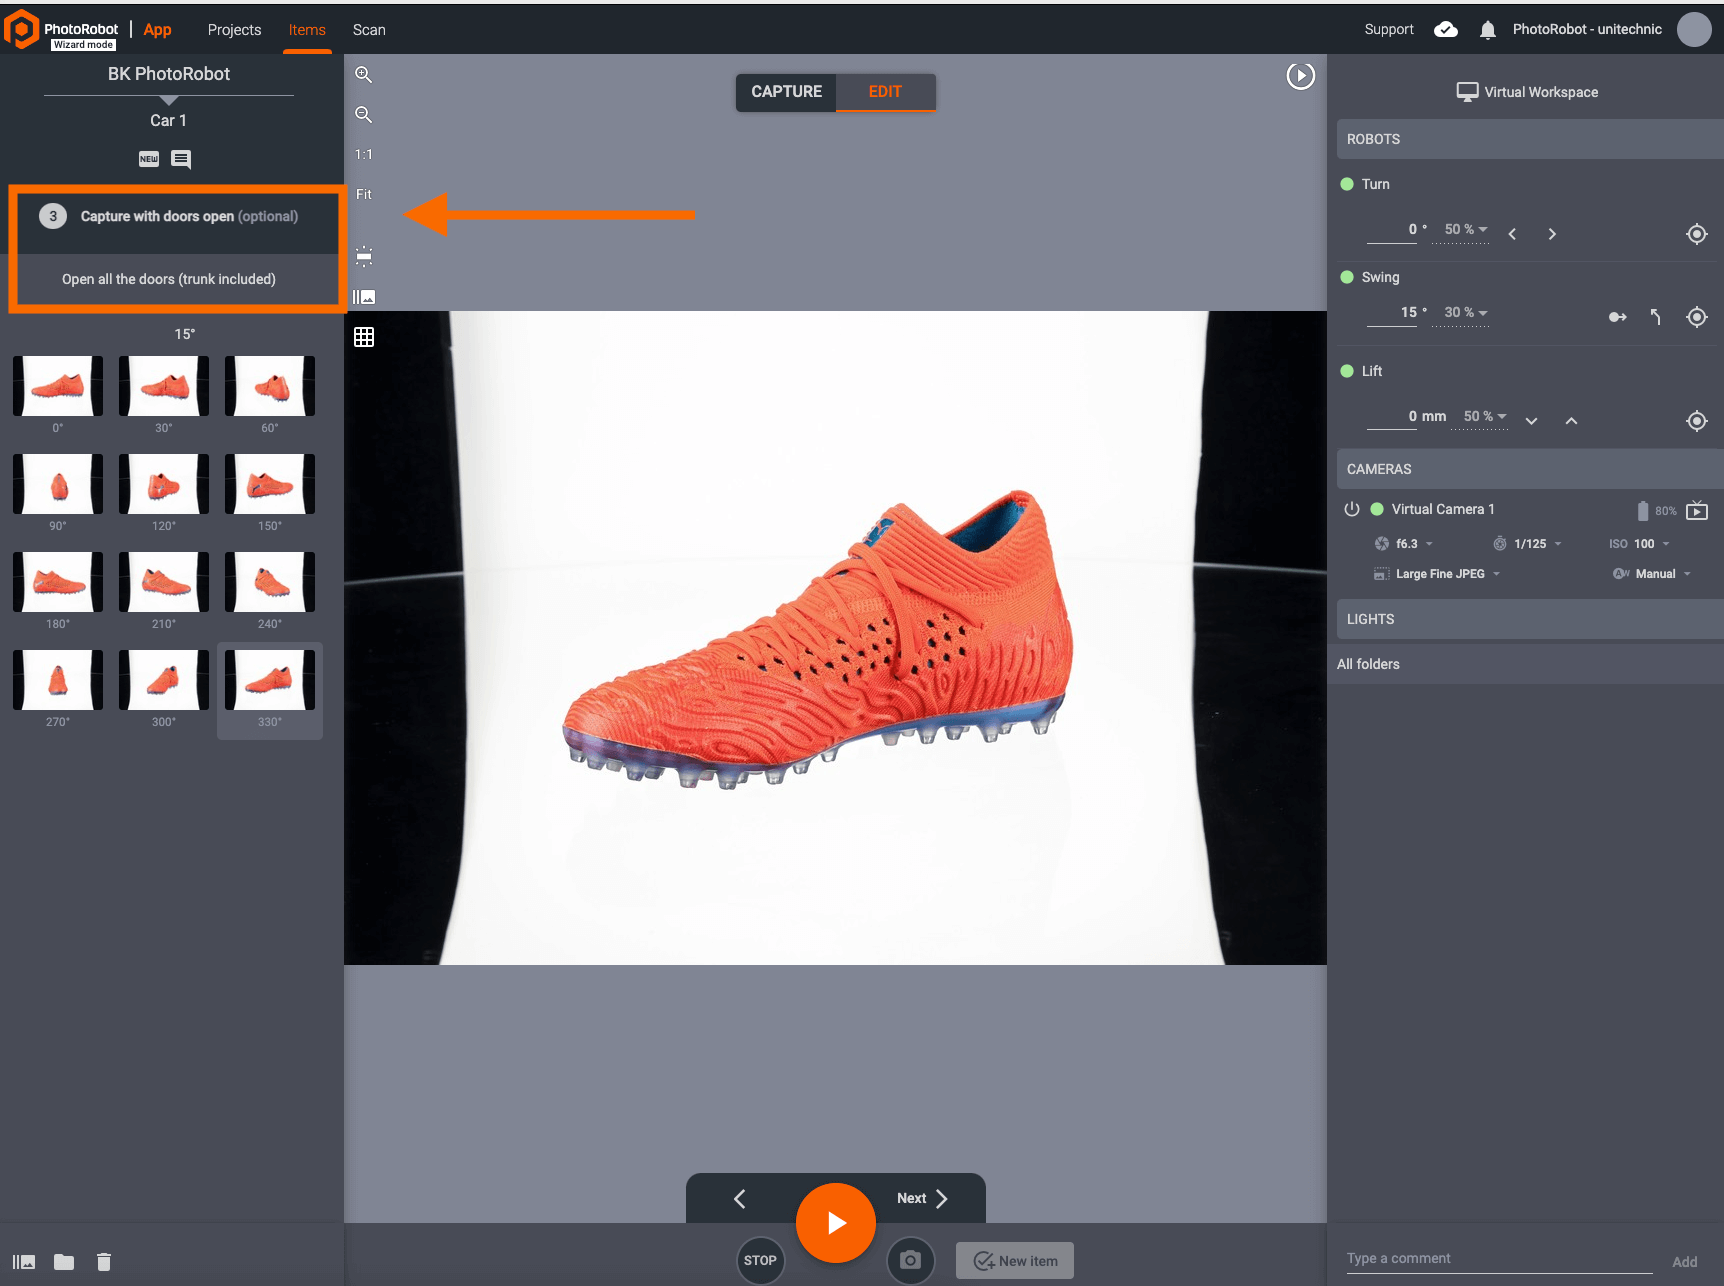
Task: Open live view for Virtual Camera 1
Action: click(1698, 510)
